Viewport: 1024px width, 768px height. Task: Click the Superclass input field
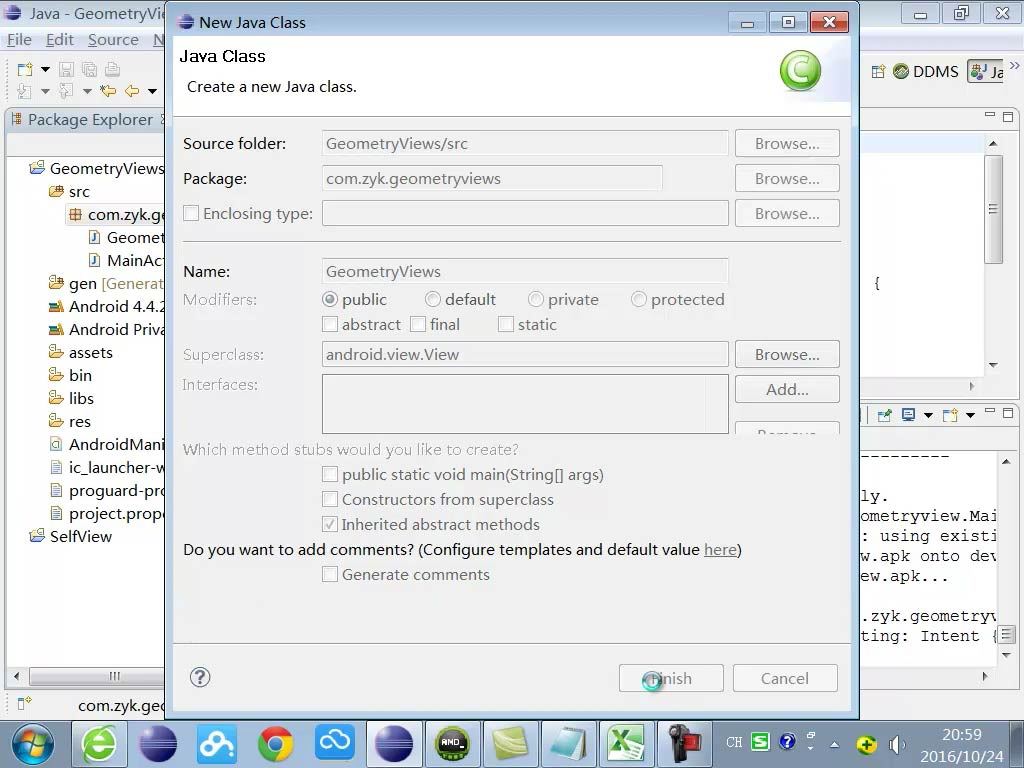(x=525, y=355)
